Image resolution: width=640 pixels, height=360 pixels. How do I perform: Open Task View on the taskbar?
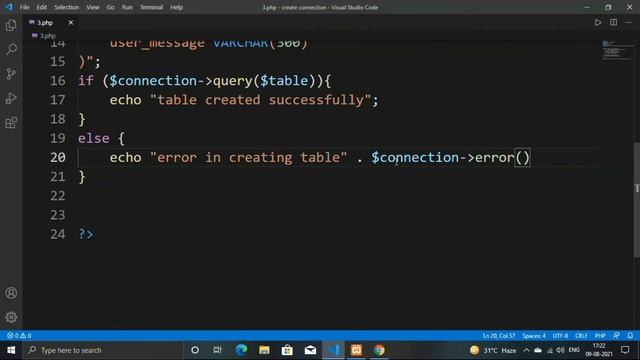tap(217, 350)
